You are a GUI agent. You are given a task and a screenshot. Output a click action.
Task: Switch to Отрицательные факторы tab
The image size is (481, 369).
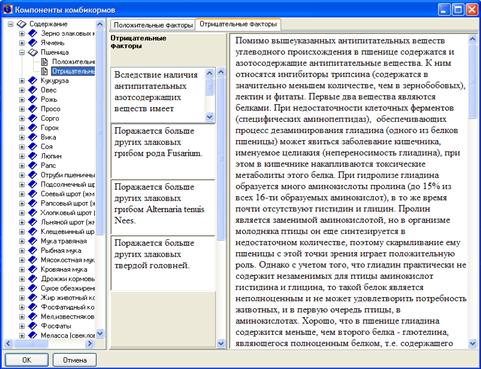pyautogui.click(x=238, y=24)
